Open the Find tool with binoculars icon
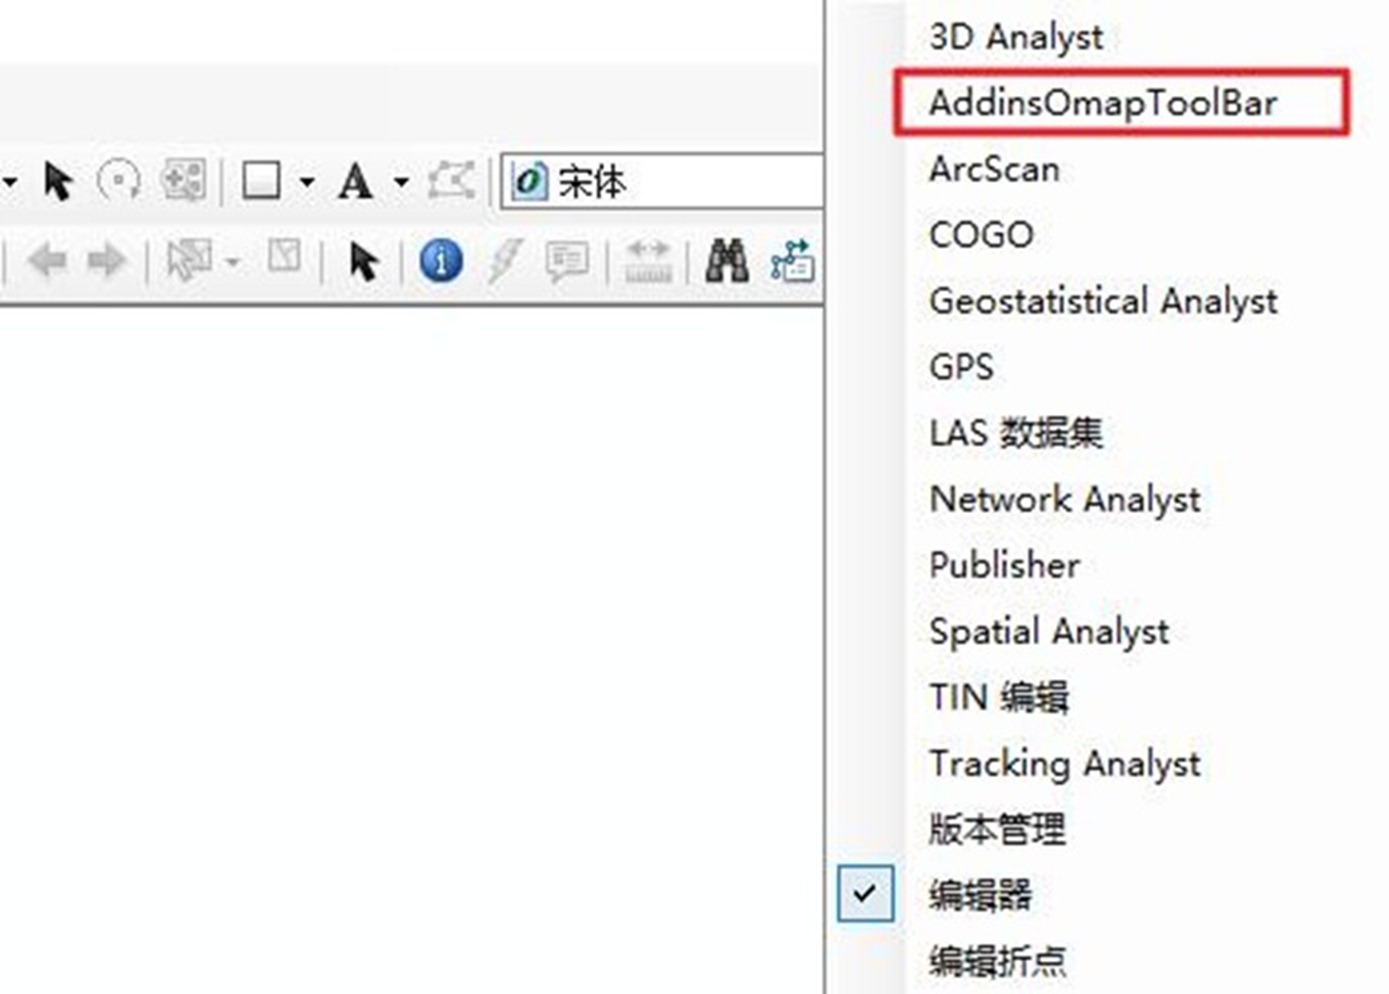The image size is (1389, 994). click(x=727, y=262)
